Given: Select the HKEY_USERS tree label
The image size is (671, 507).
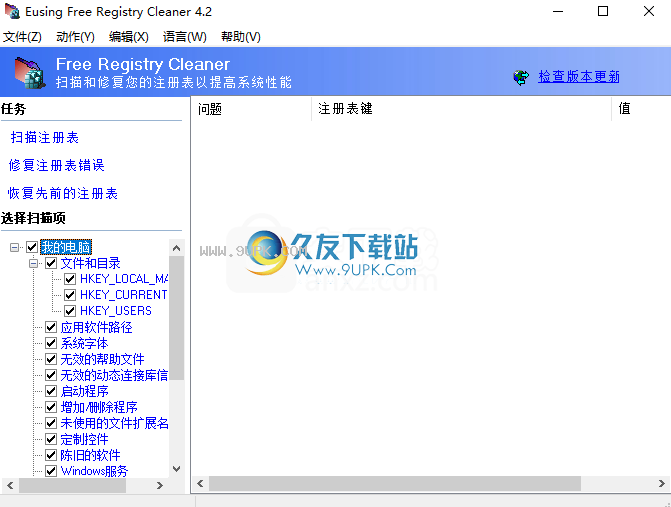Looking at the screenshot, I should 116,311.
